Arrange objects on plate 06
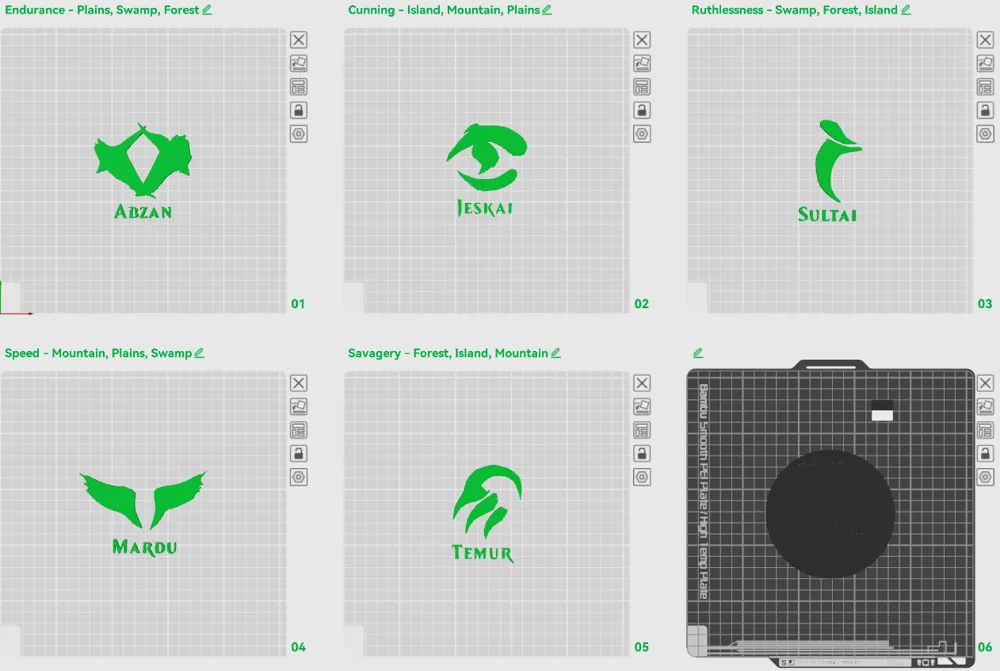 985,430
